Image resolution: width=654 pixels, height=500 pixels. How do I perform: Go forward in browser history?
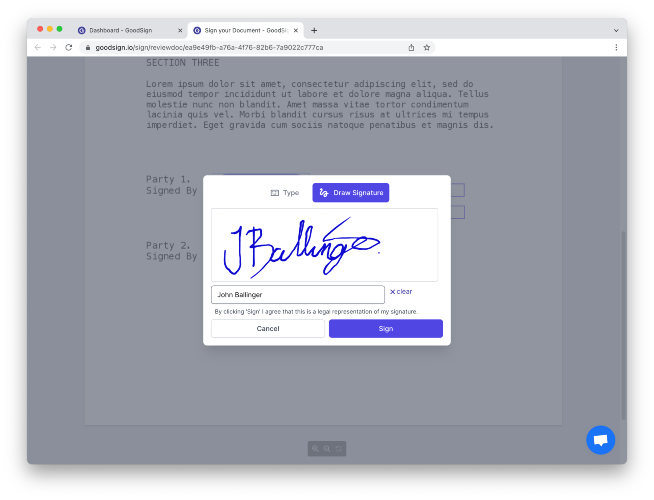tap(53, 48)
